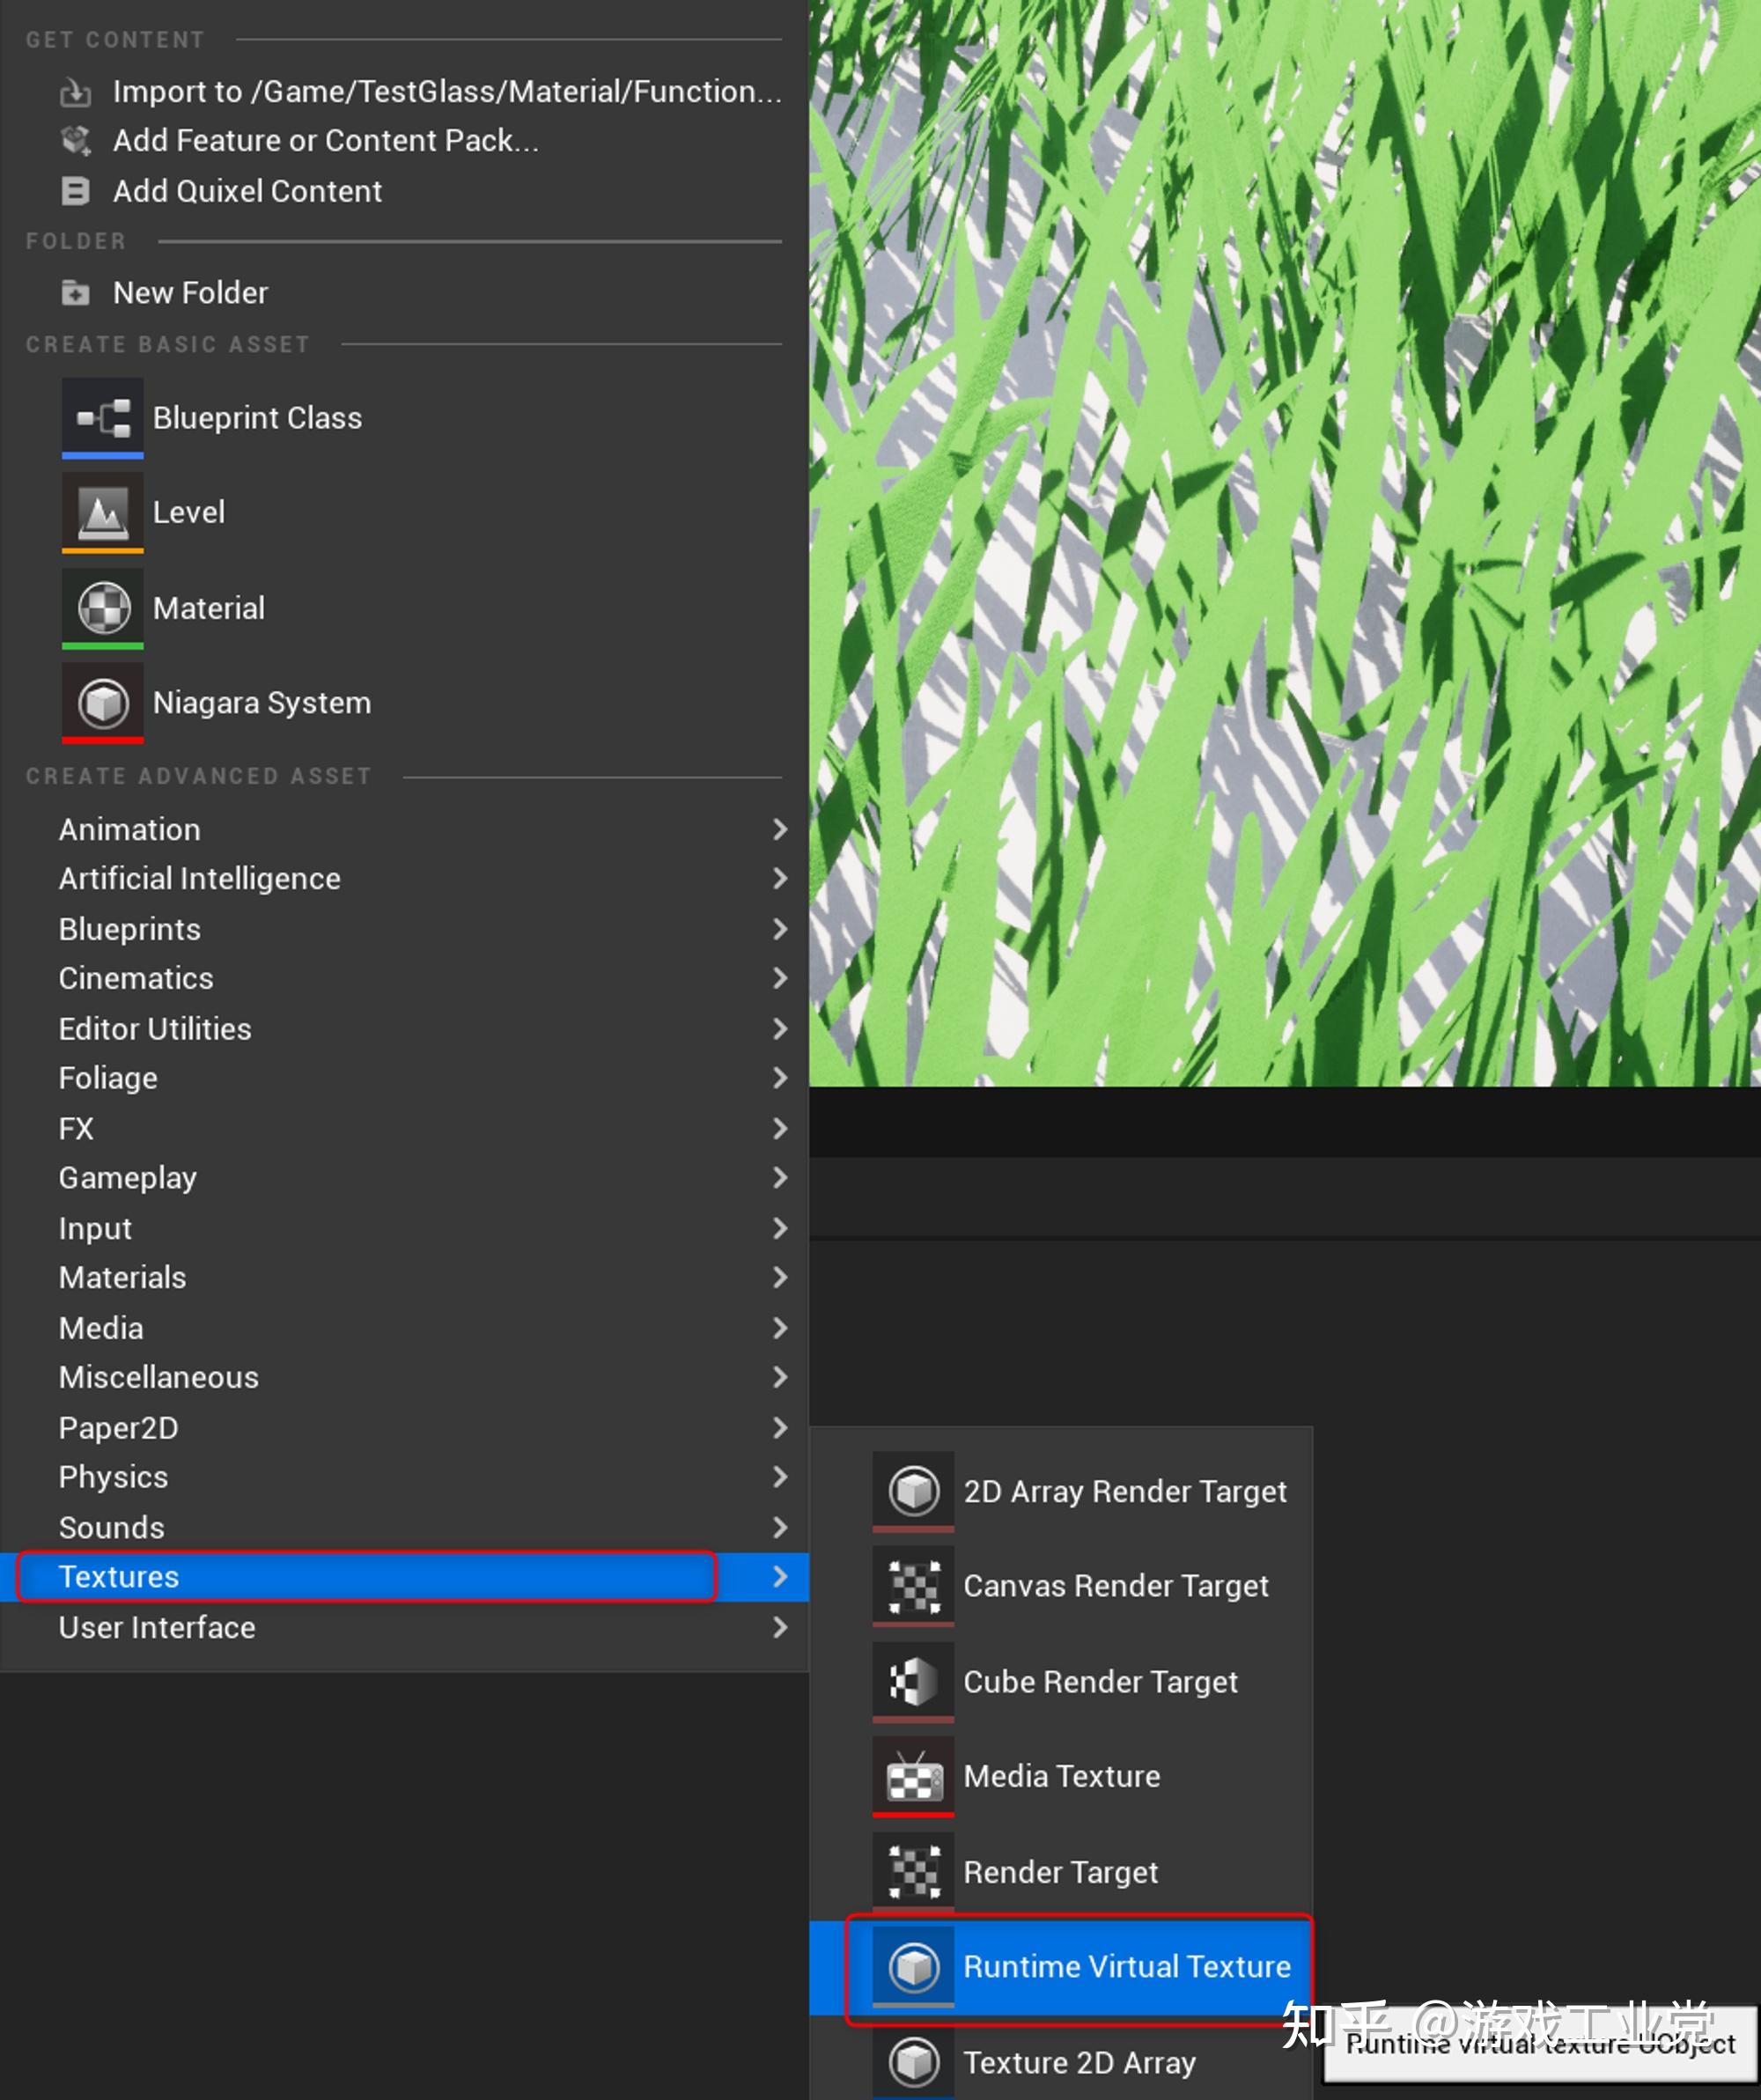Click the Runtime Virtual Texture cube icon
The height and width of the screenshot is (2100, 1761).
pos(912,1966)
